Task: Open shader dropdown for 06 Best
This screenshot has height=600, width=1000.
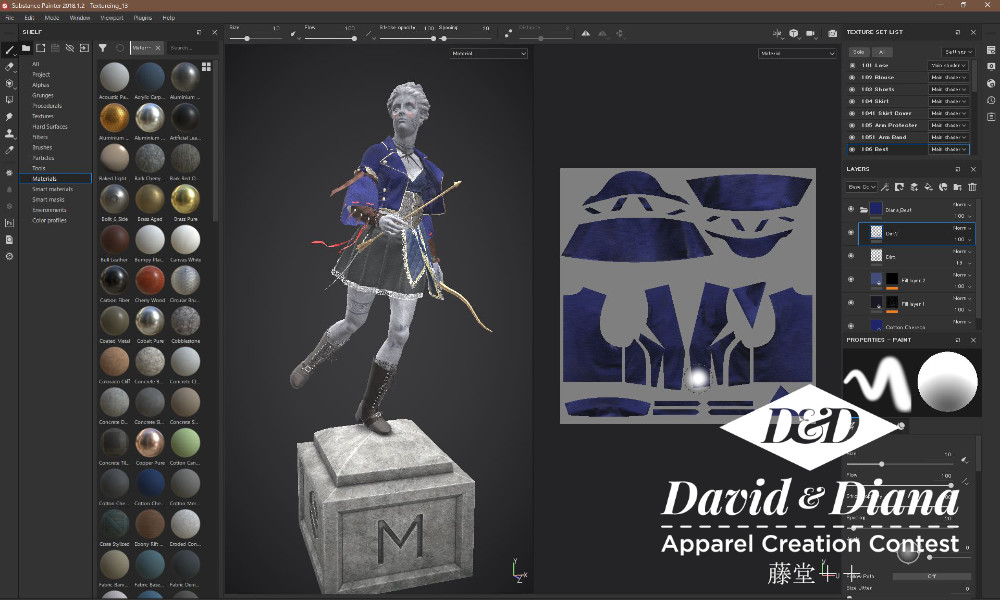Action: (948, 149)
